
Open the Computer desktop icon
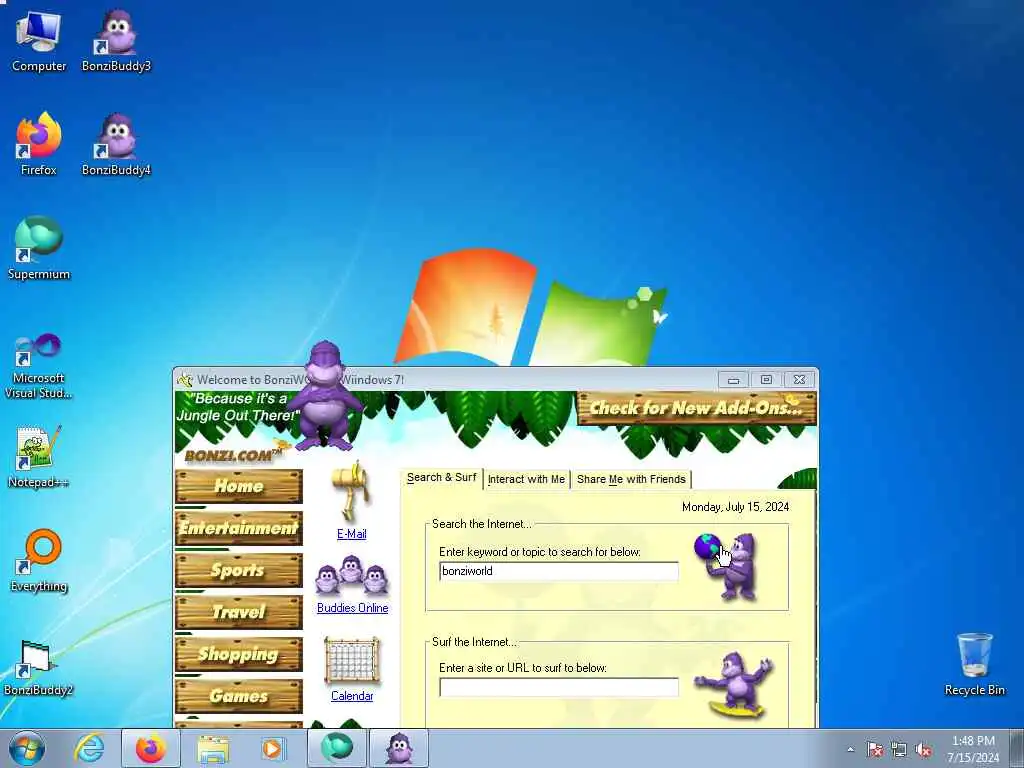(x=39, y=42)
